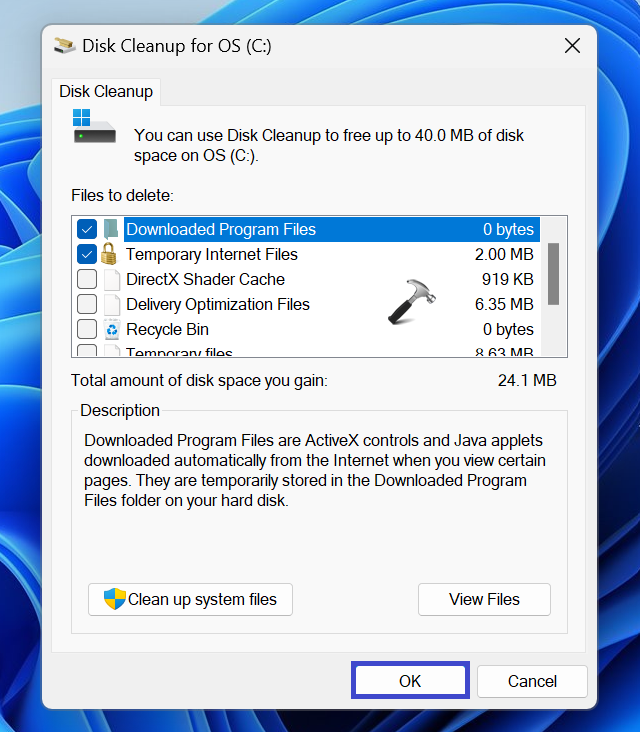Check the Delivery Optimization Files checkbox
The image size is (640, 732).
pyautogui.click(x=87, y=304)
